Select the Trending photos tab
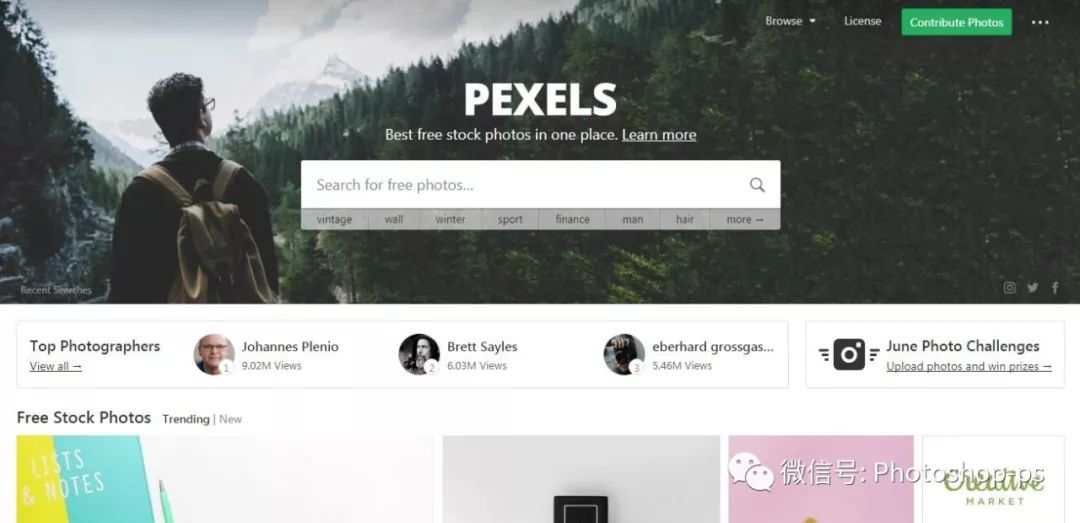The height and width of the screenshot is (523, 1080). (x=186, y=419)
